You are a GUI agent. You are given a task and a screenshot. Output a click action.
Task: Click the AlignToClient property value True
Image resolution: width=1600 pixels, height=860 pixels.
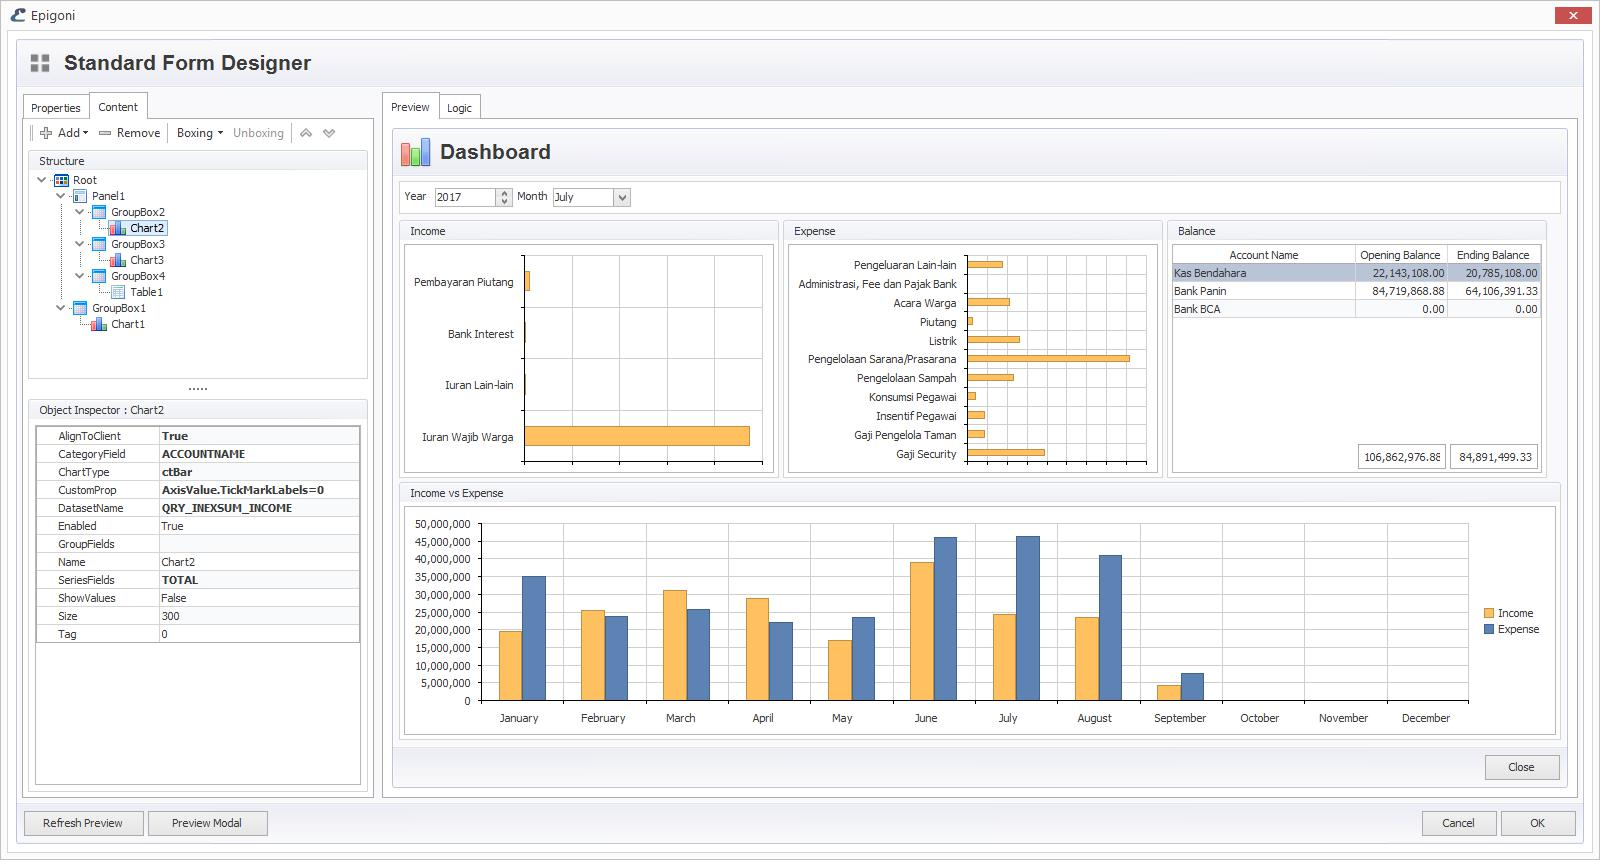(x=259, y=436)
